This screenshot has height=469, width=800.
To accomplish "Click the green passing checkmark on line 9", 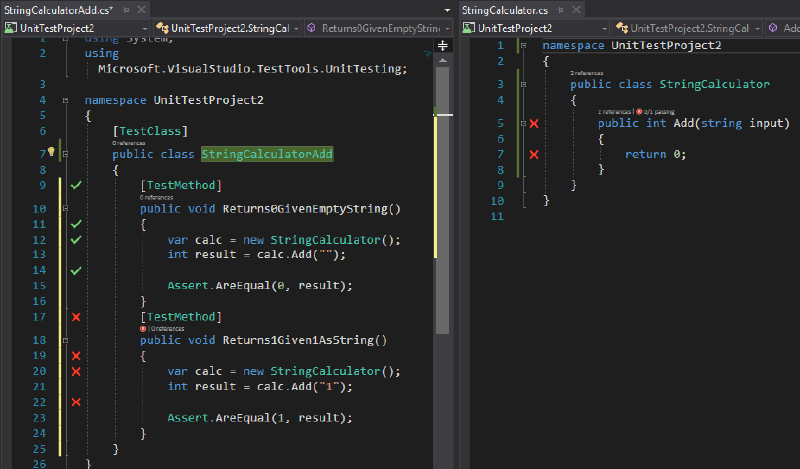I will coord(76,185).
